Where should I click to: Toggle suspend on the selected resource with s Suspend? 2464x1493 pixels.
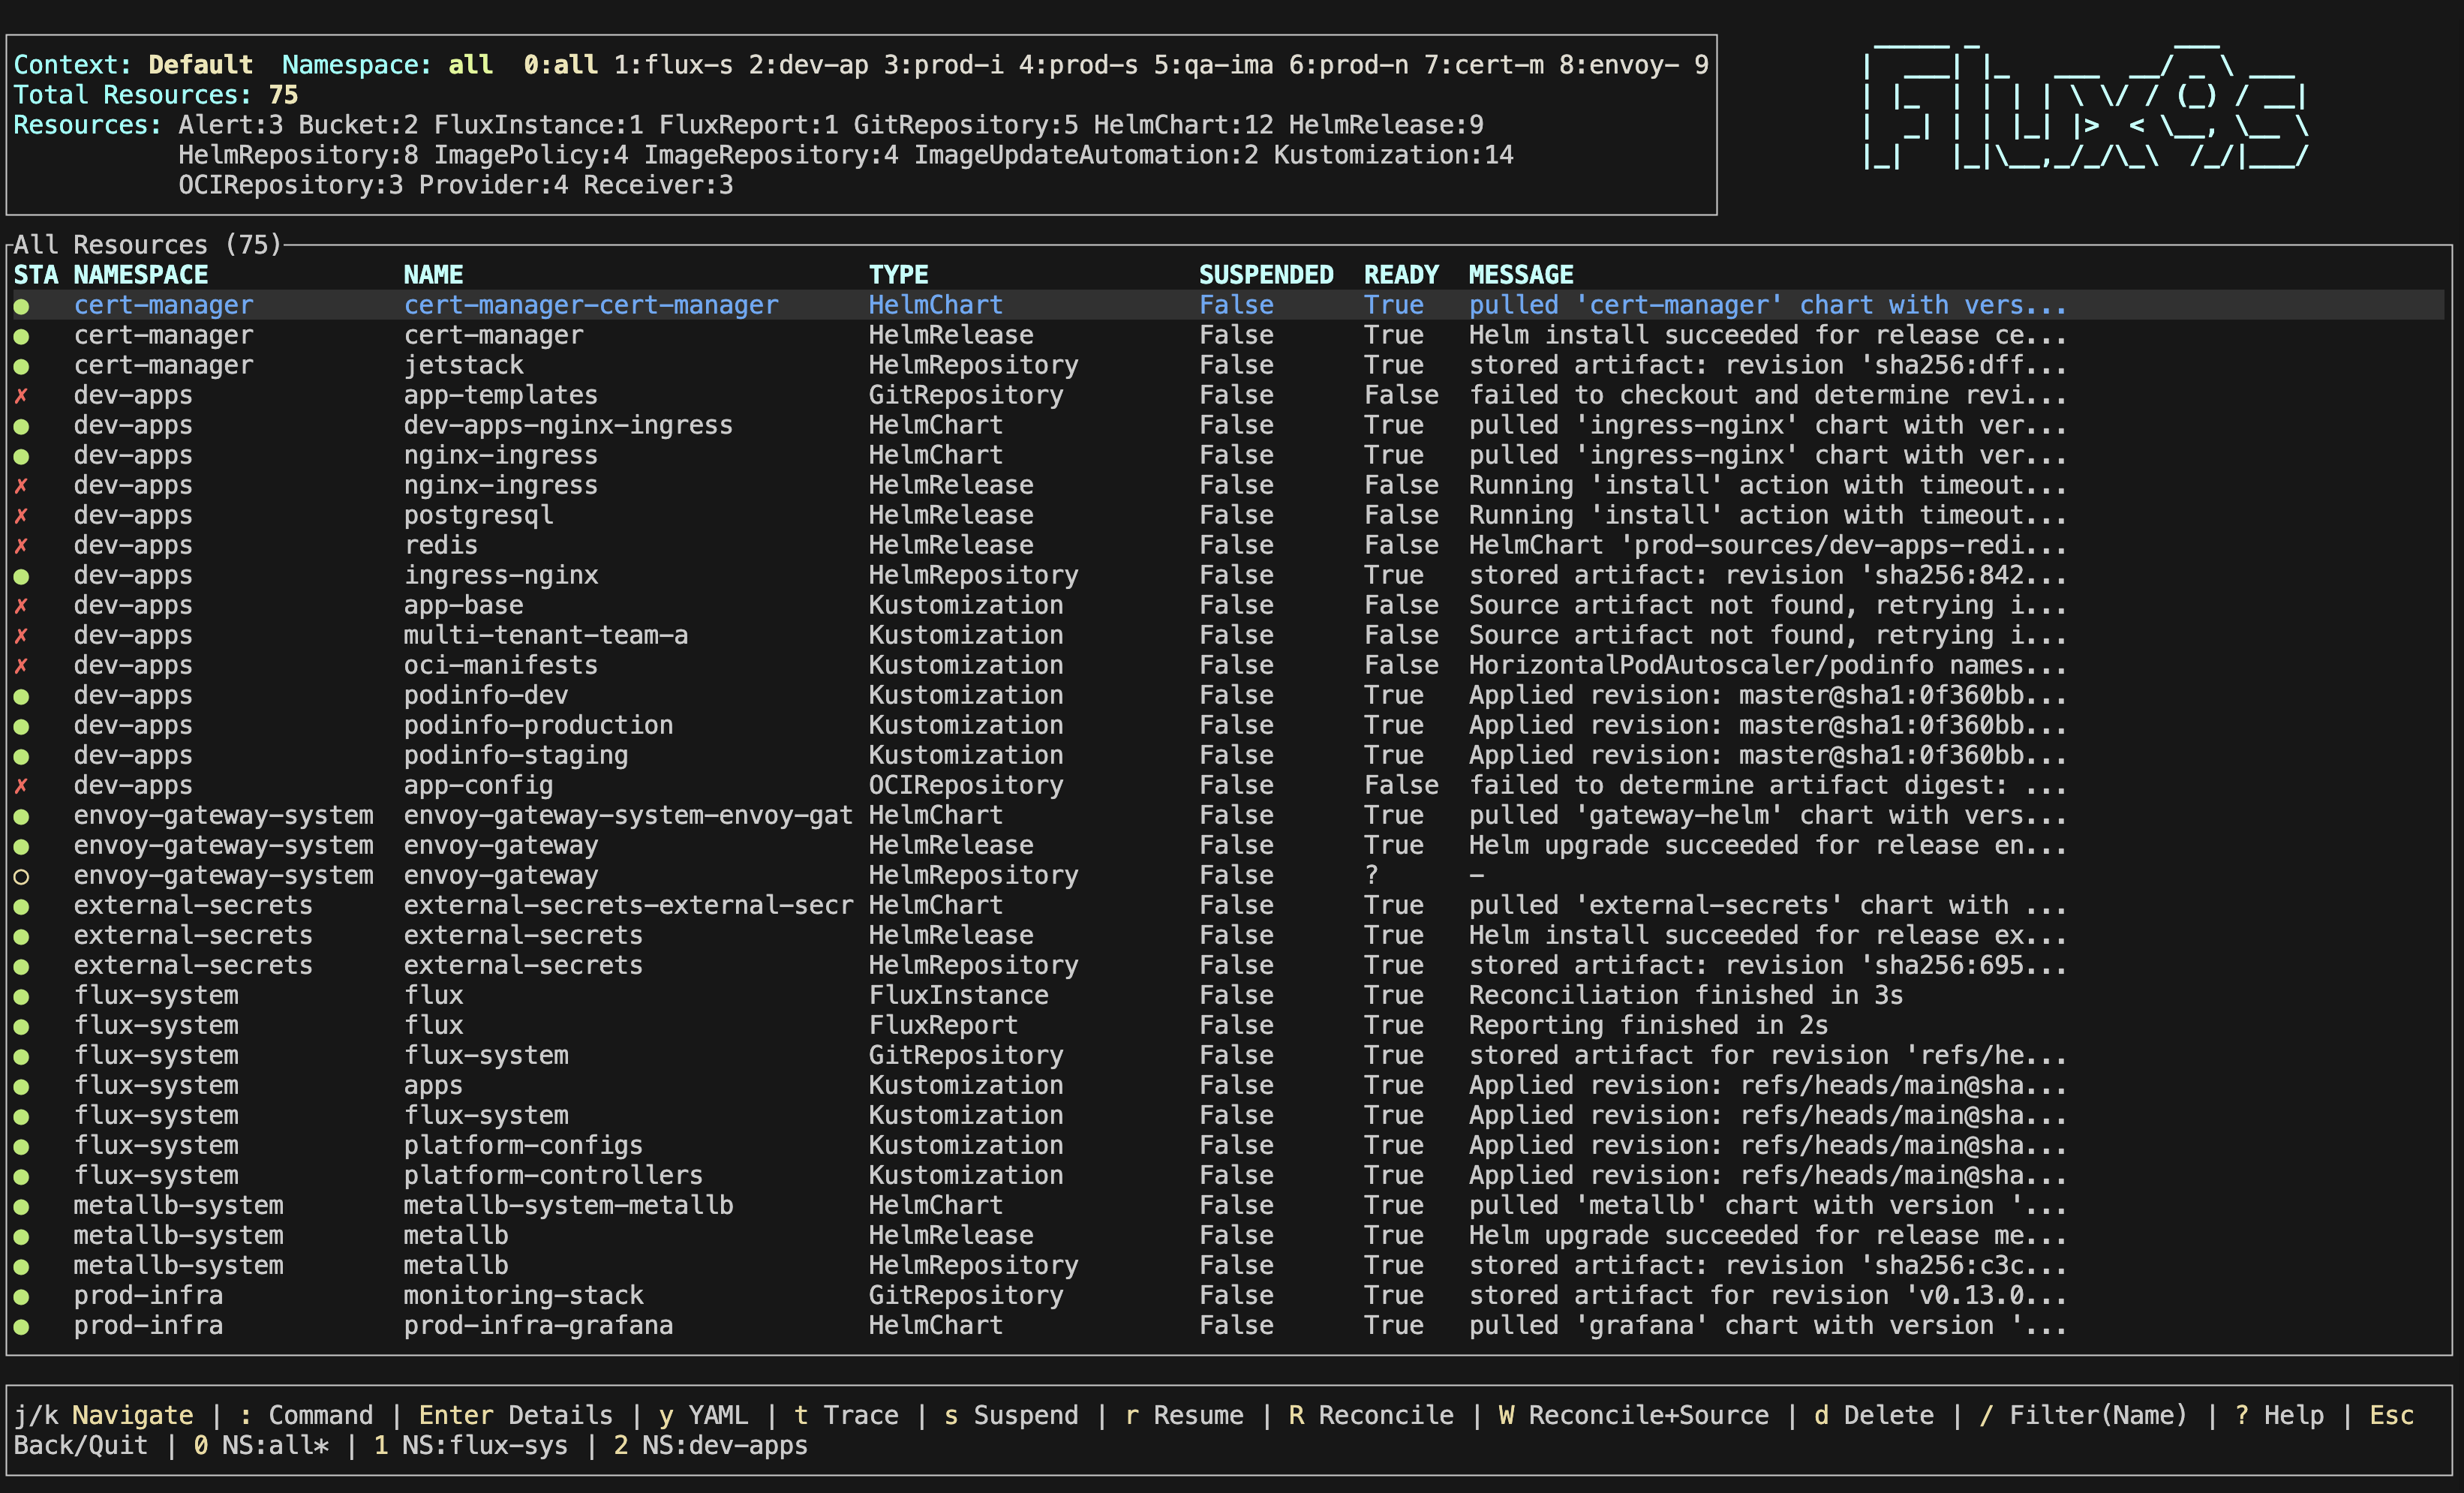tap(1010, 1414)
